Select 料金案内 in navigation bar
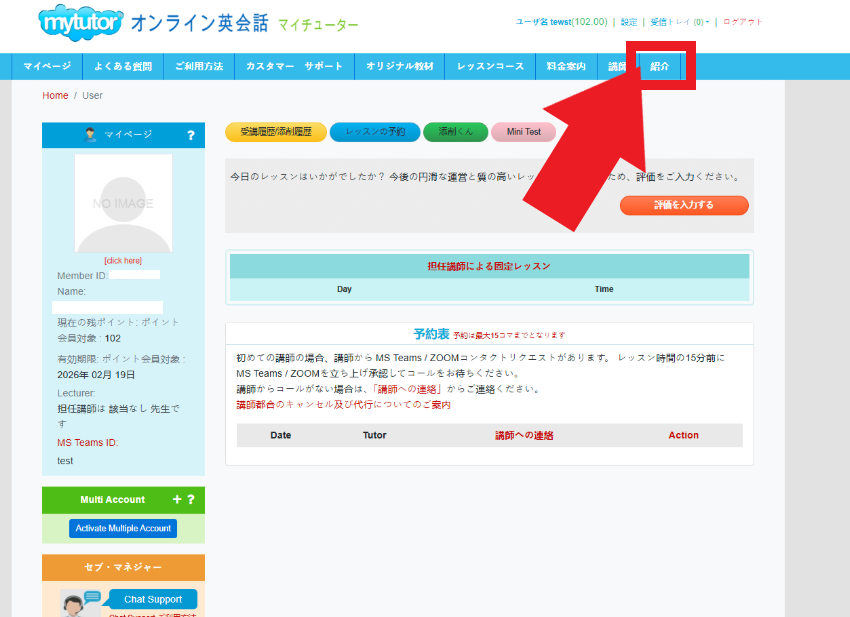Screen dimensions: 850x617 click(566, 66)
